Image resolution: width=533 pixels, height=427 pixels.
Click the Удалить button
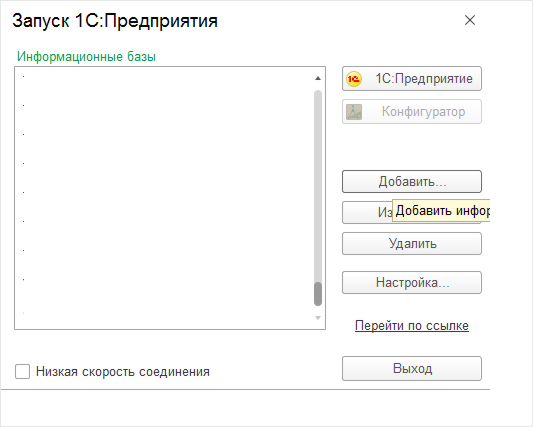point(412,243)
